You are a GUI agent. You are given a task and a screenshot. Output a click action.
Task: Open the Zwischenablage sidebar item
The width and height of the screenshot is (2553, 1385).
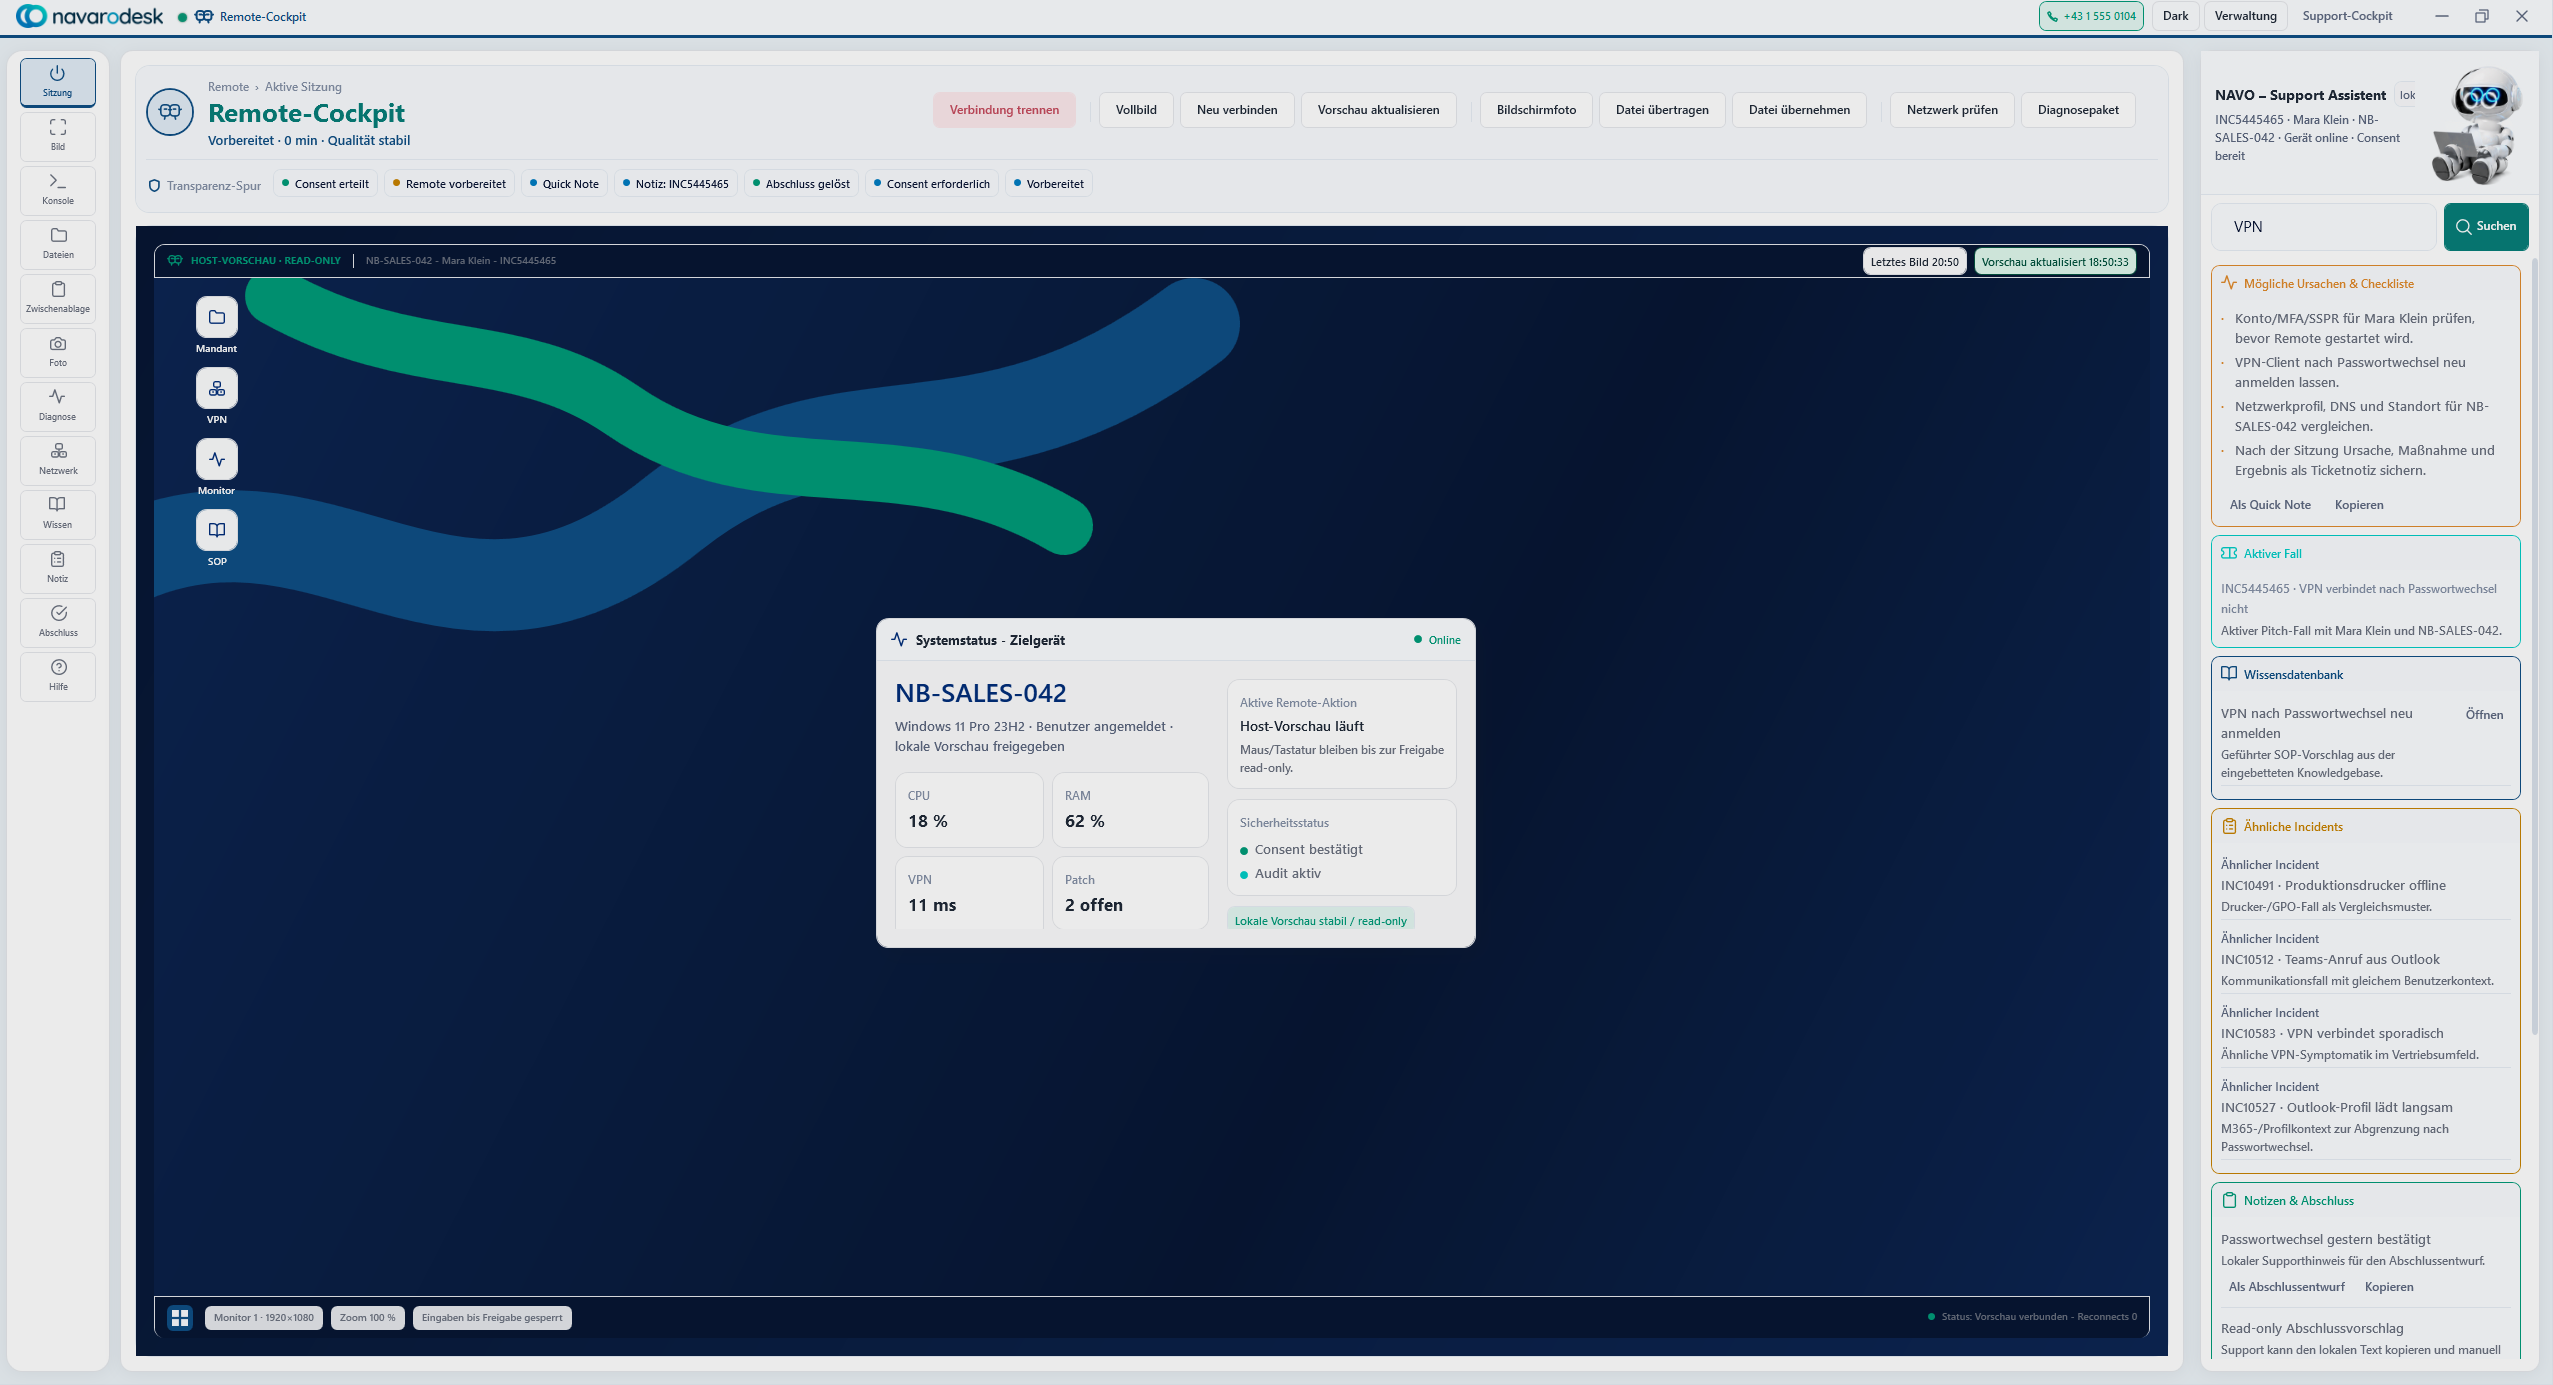point(58,298)
